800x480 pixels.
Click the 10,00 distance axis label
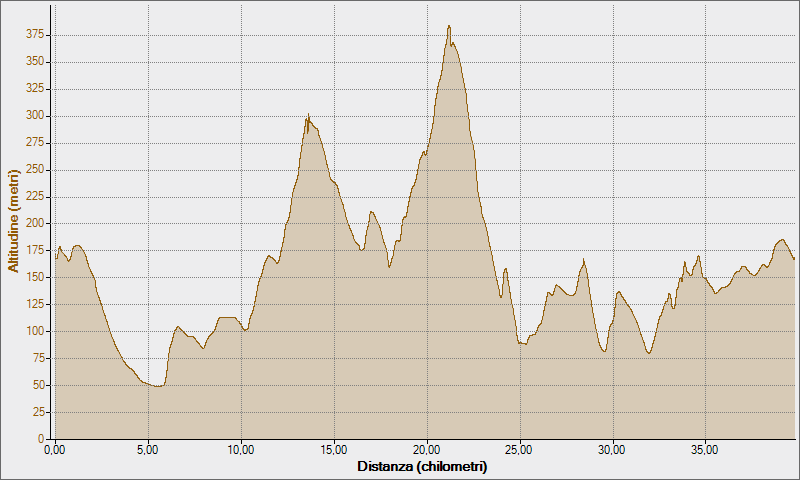[241, 450]
